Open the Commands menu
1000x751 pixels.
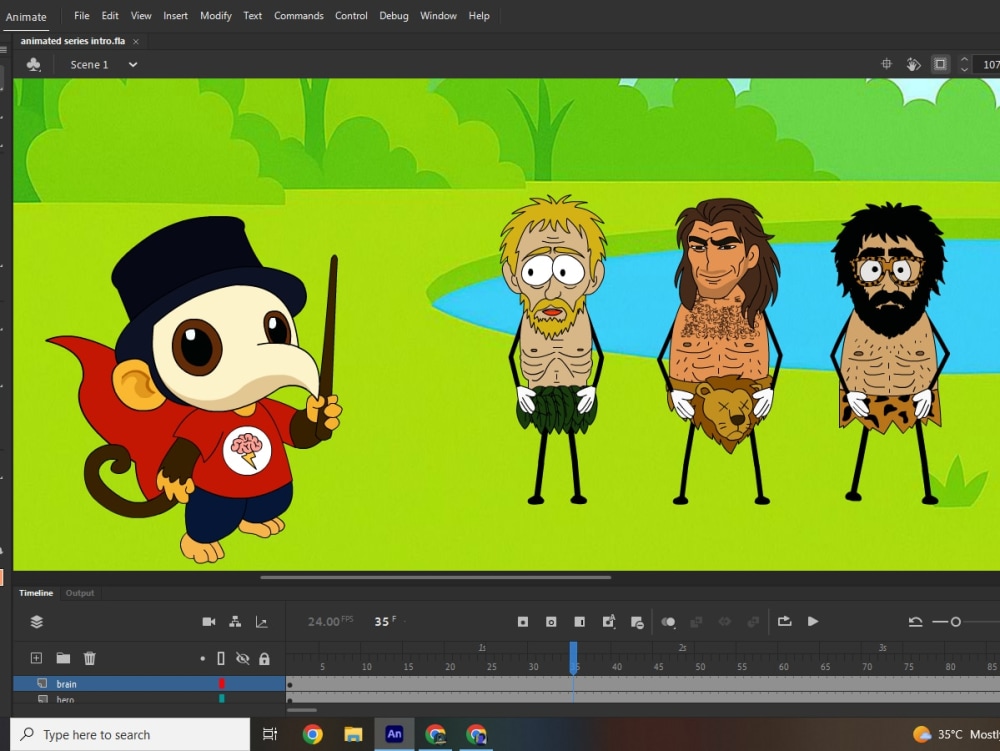[298, 15]
